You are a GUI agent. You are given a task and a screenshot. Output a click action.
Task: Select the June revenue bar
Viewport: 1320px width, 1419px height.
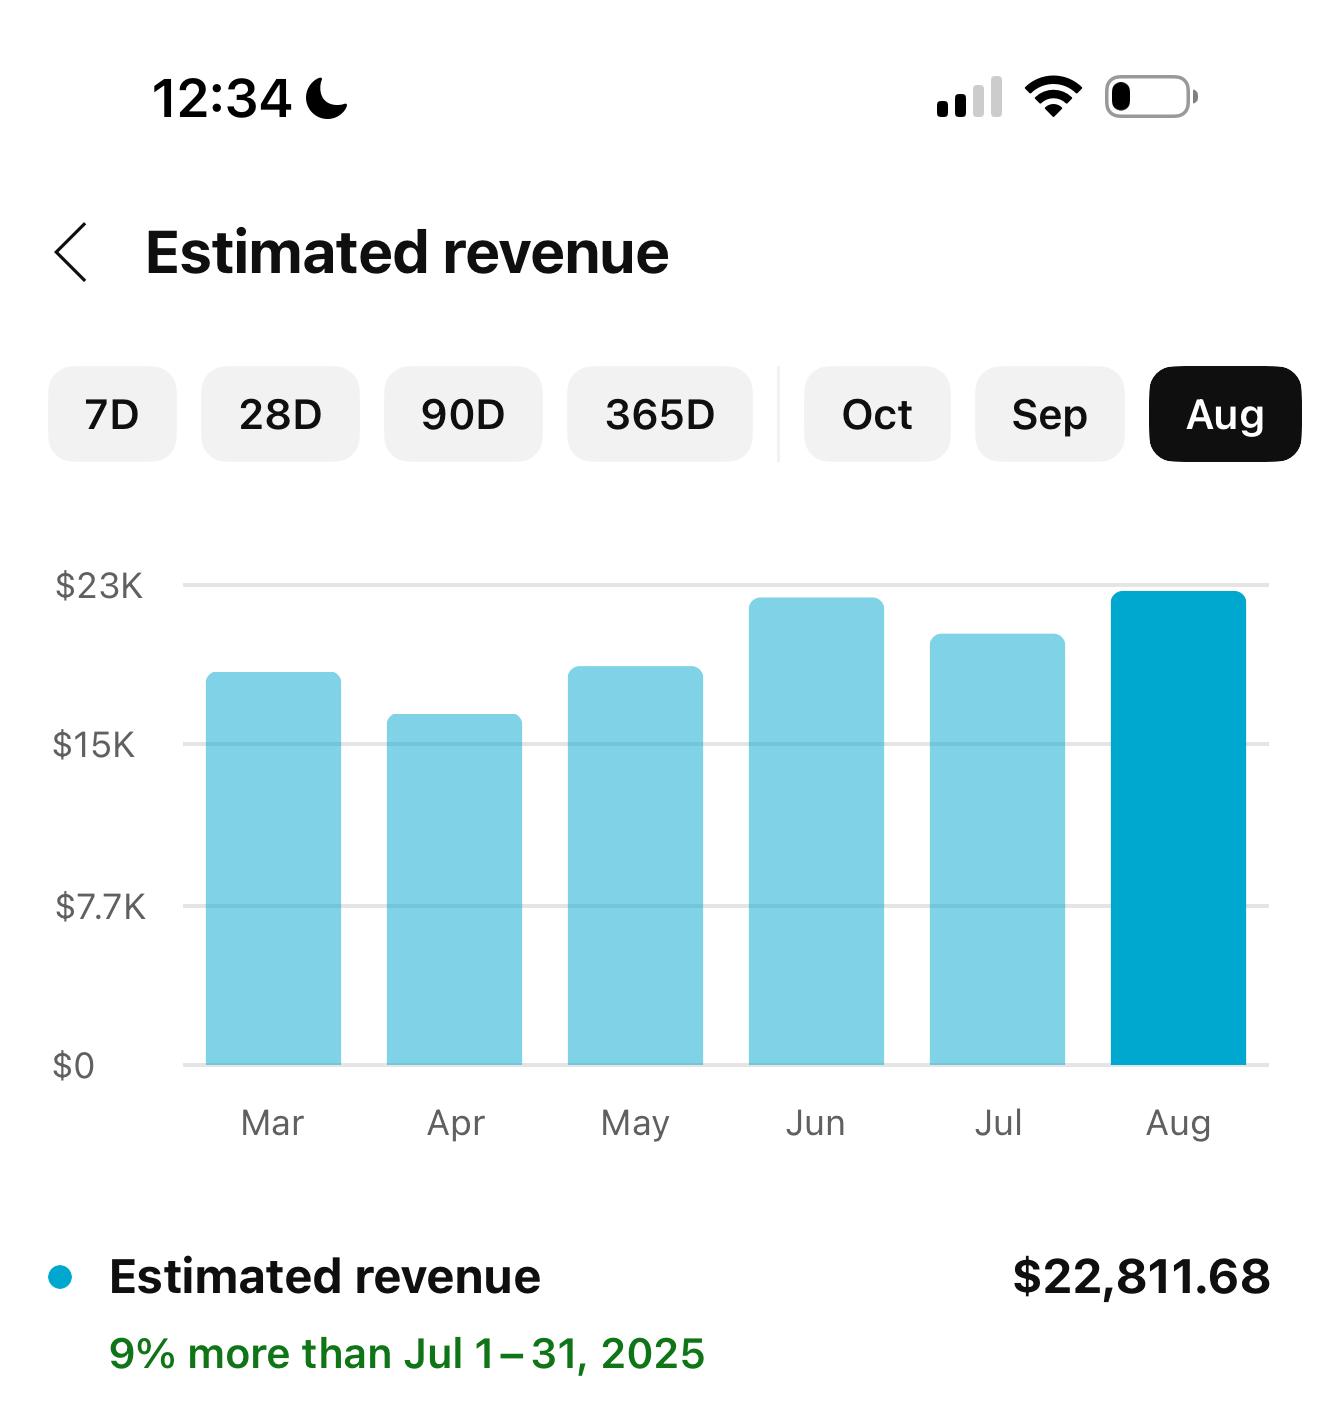(x=816, y=831)
